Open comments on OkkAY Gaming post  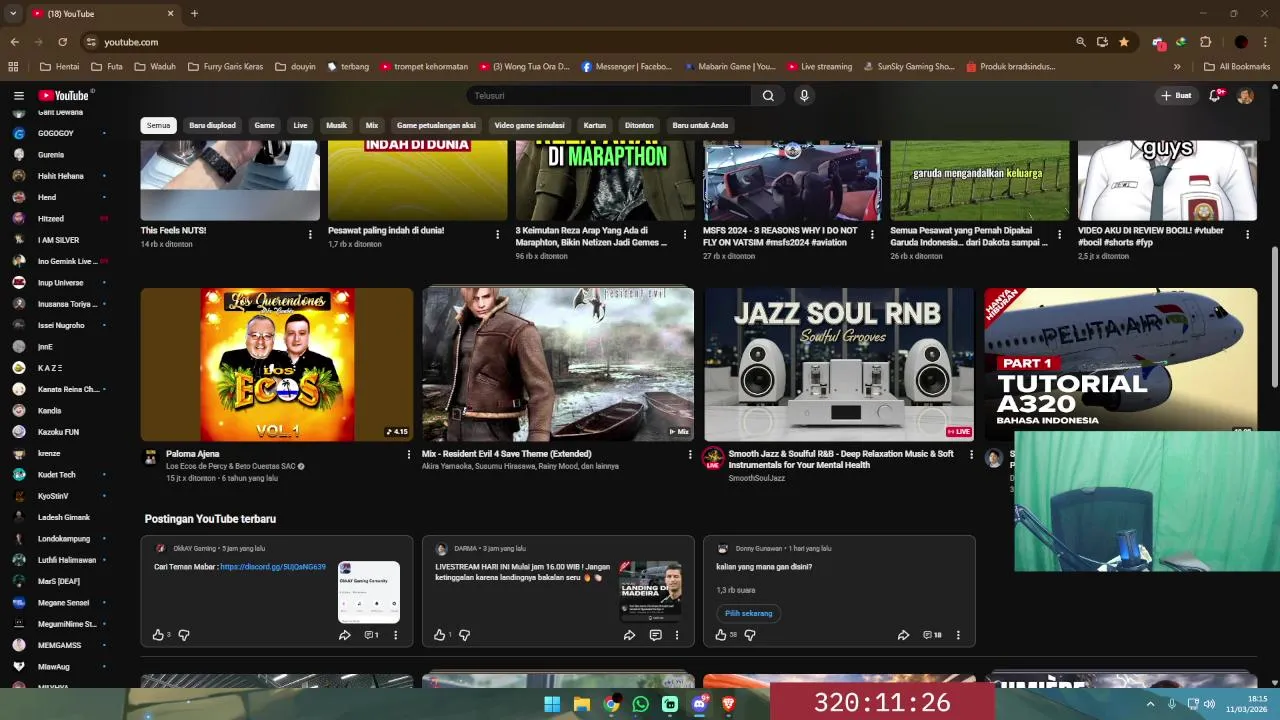(371, 635)
